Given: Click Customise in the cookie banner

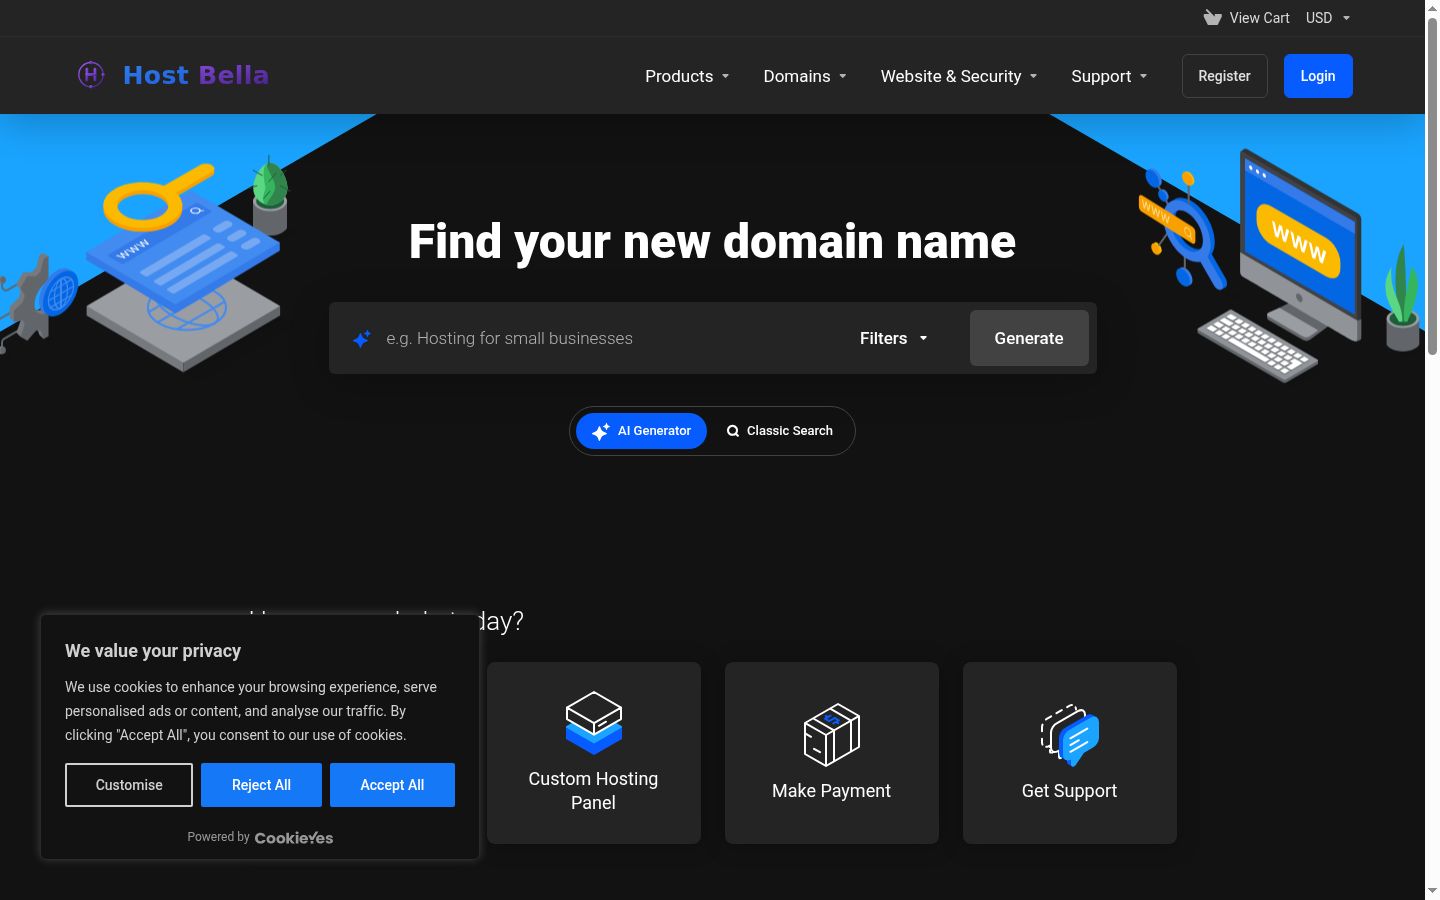Looking at the screenshot, I should (129, 785).
